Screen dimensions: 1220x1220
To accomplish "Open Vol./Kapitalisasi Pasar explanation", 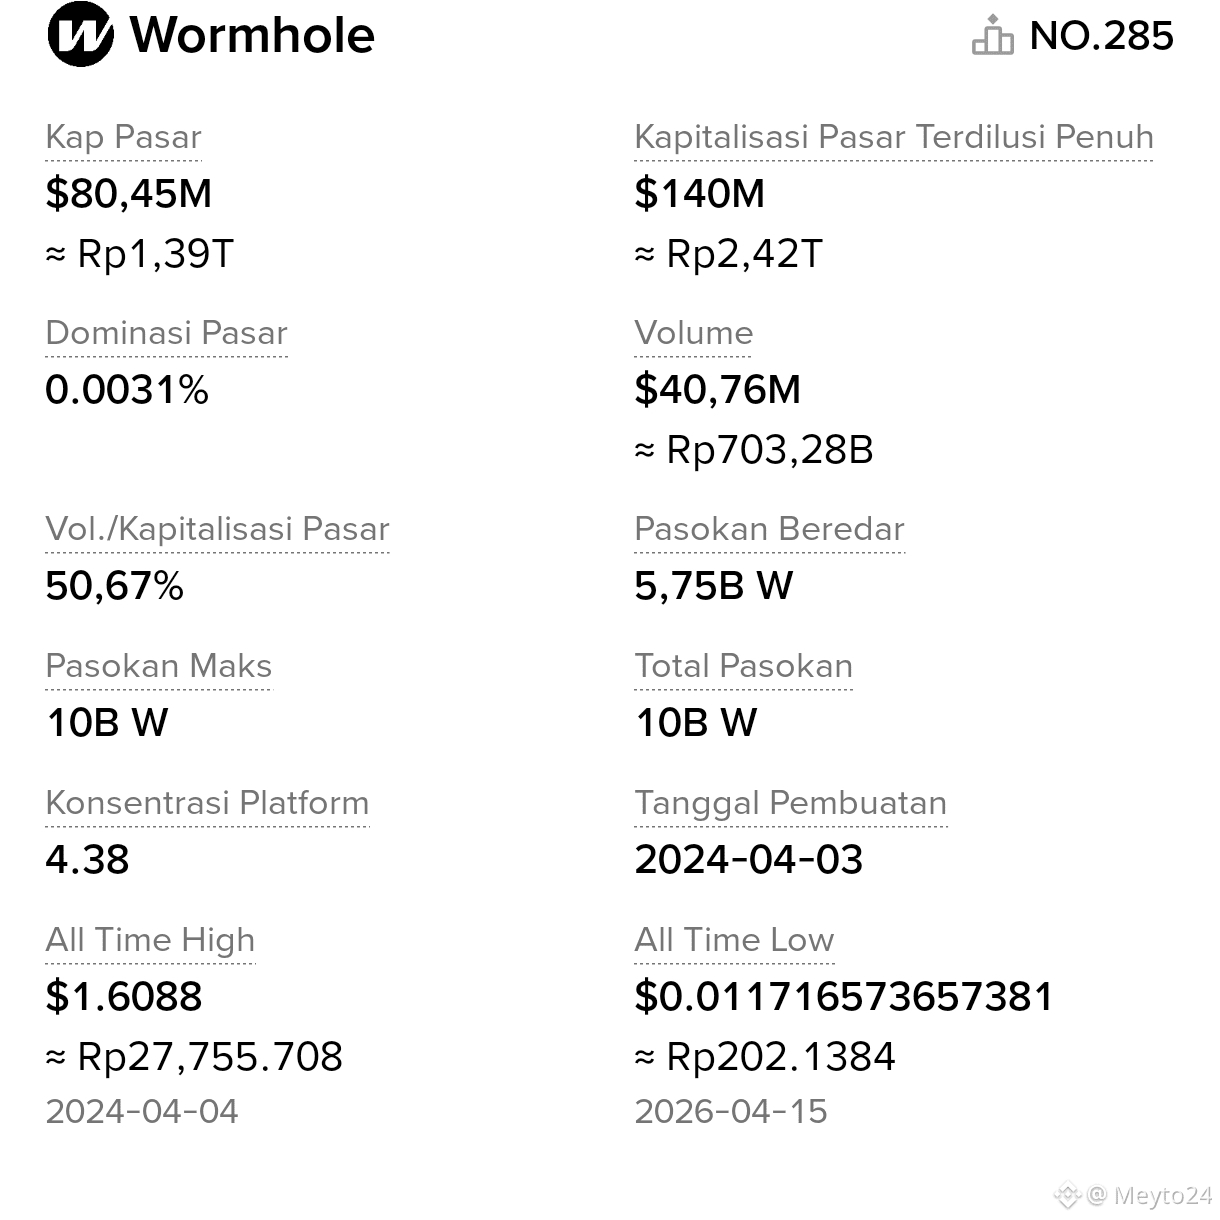I will (218, 529).
